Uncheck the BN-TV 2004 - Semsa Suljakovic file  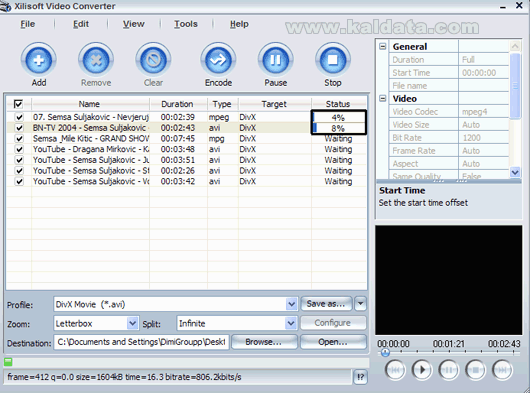click(x=19, y=128)
